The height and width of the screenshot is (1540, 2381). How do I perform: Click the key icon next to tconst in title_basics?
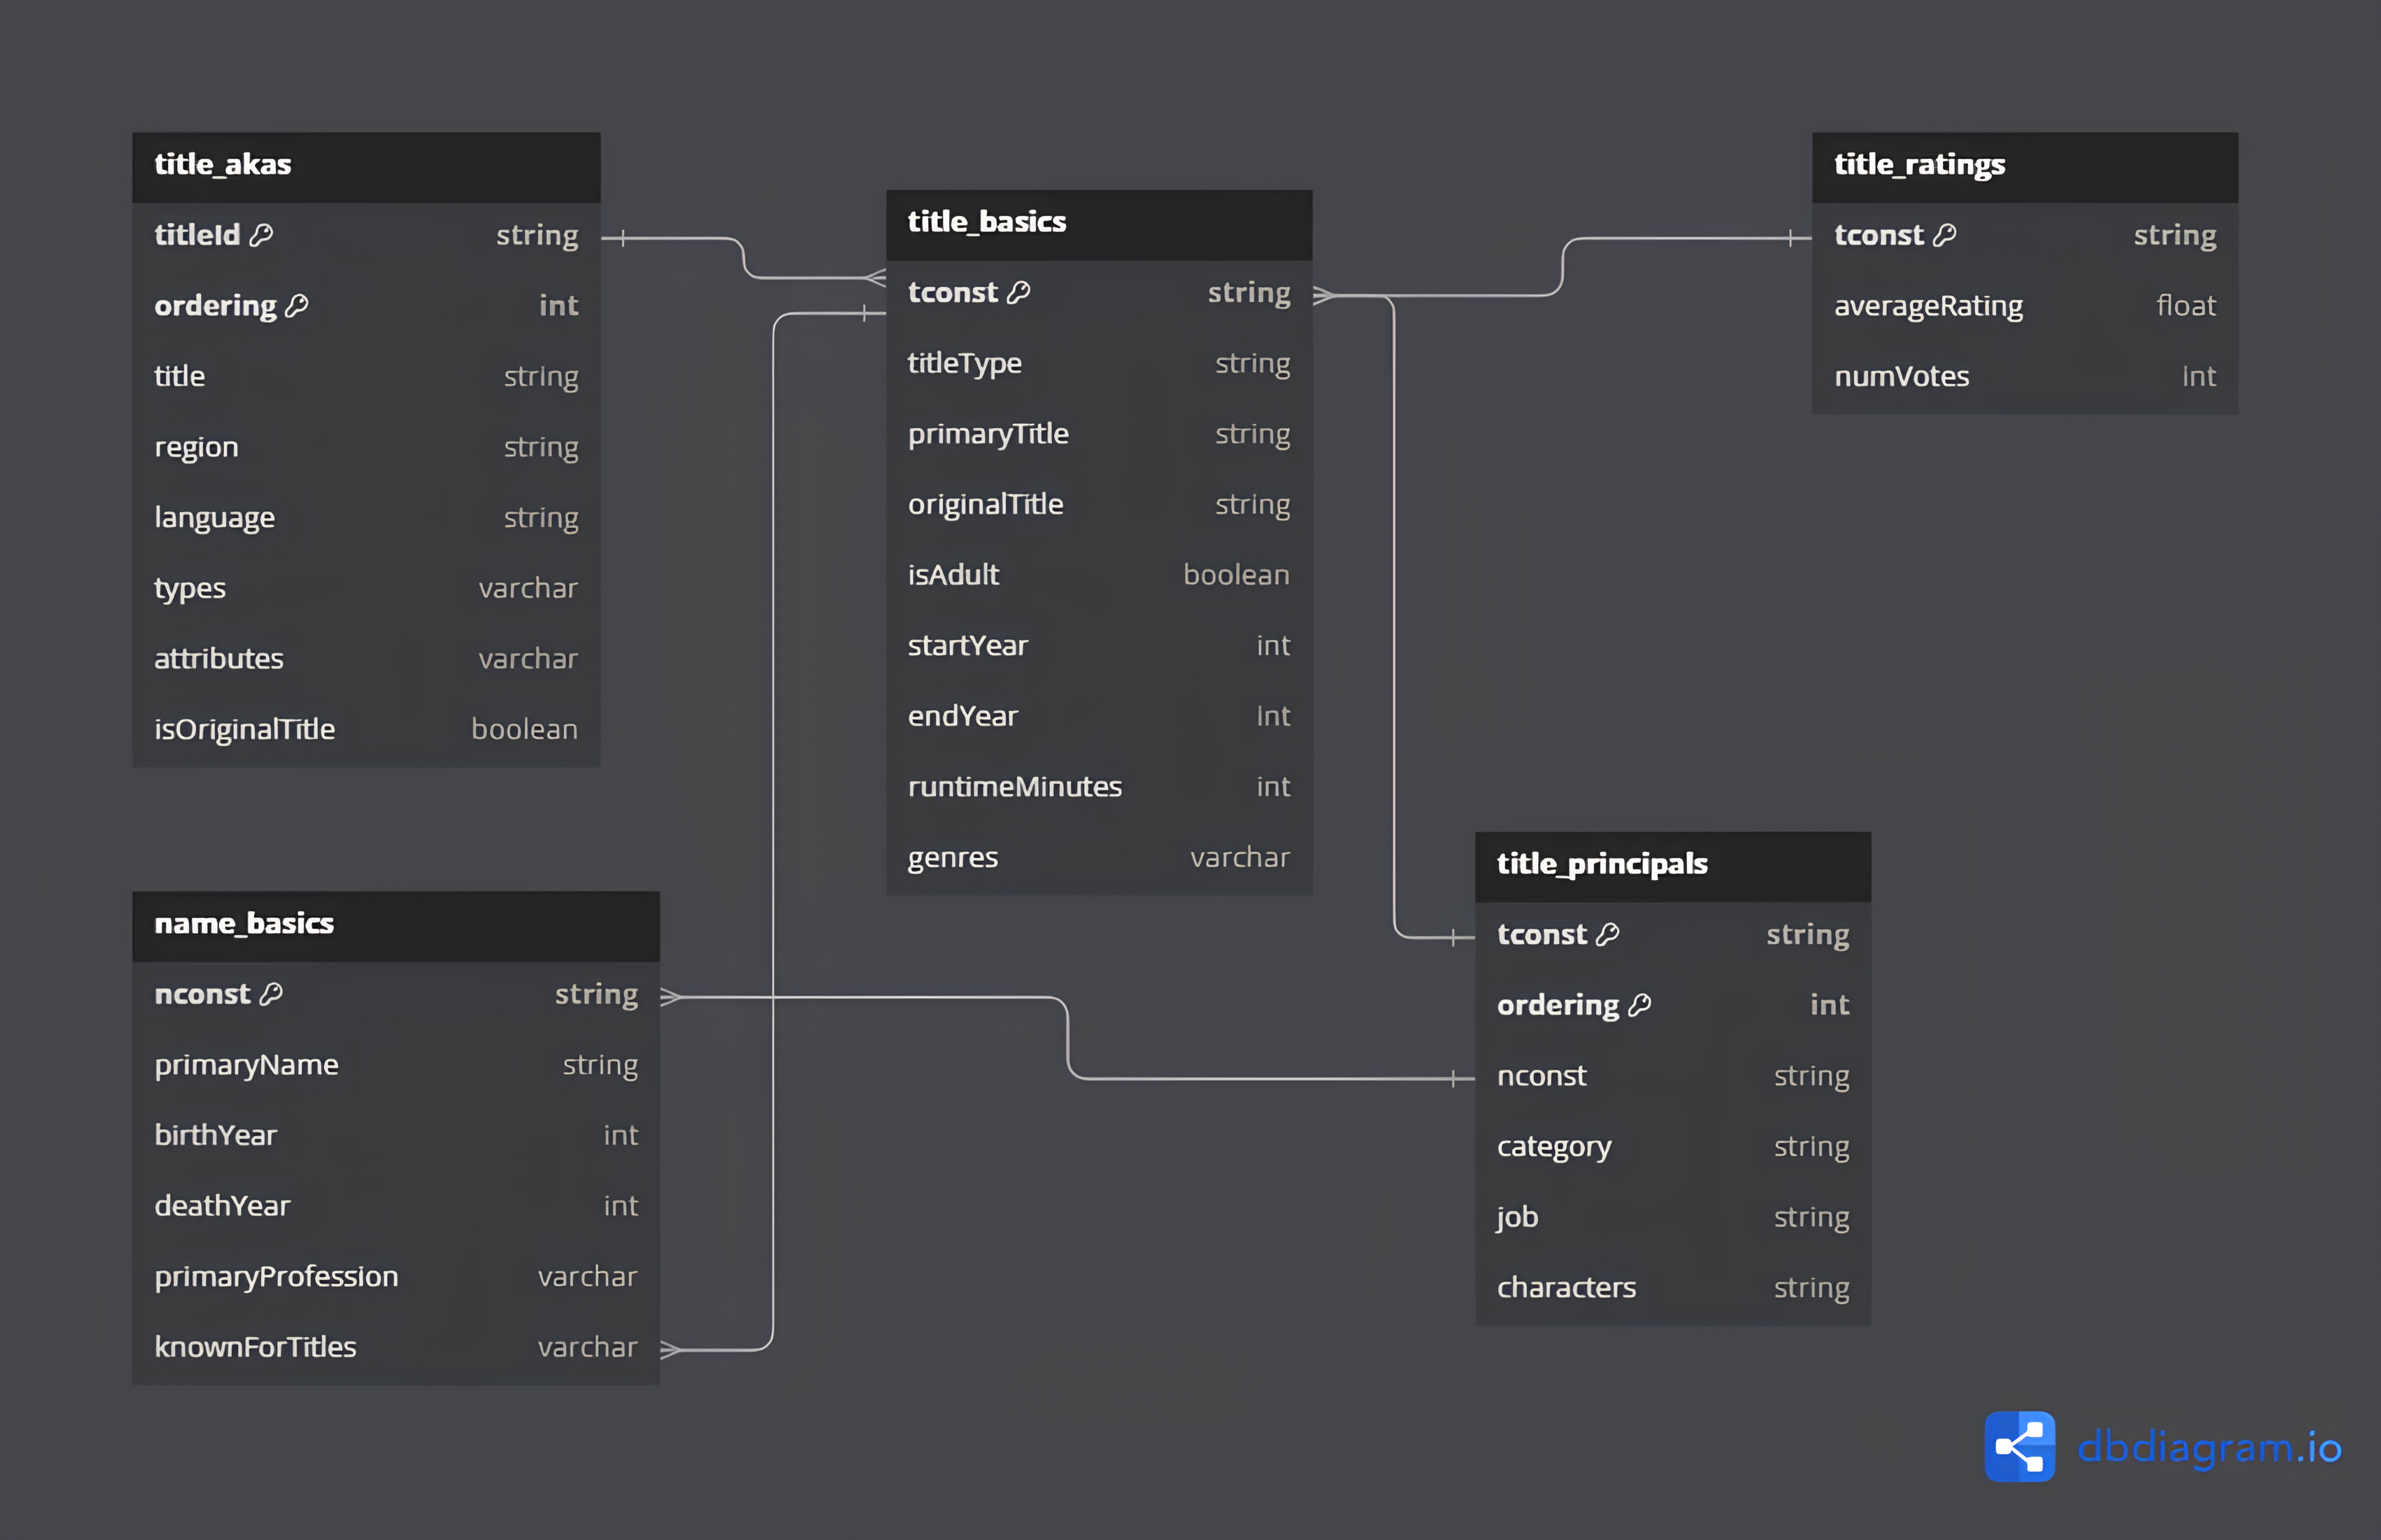pyautogui.click(x=1019, y=292)
